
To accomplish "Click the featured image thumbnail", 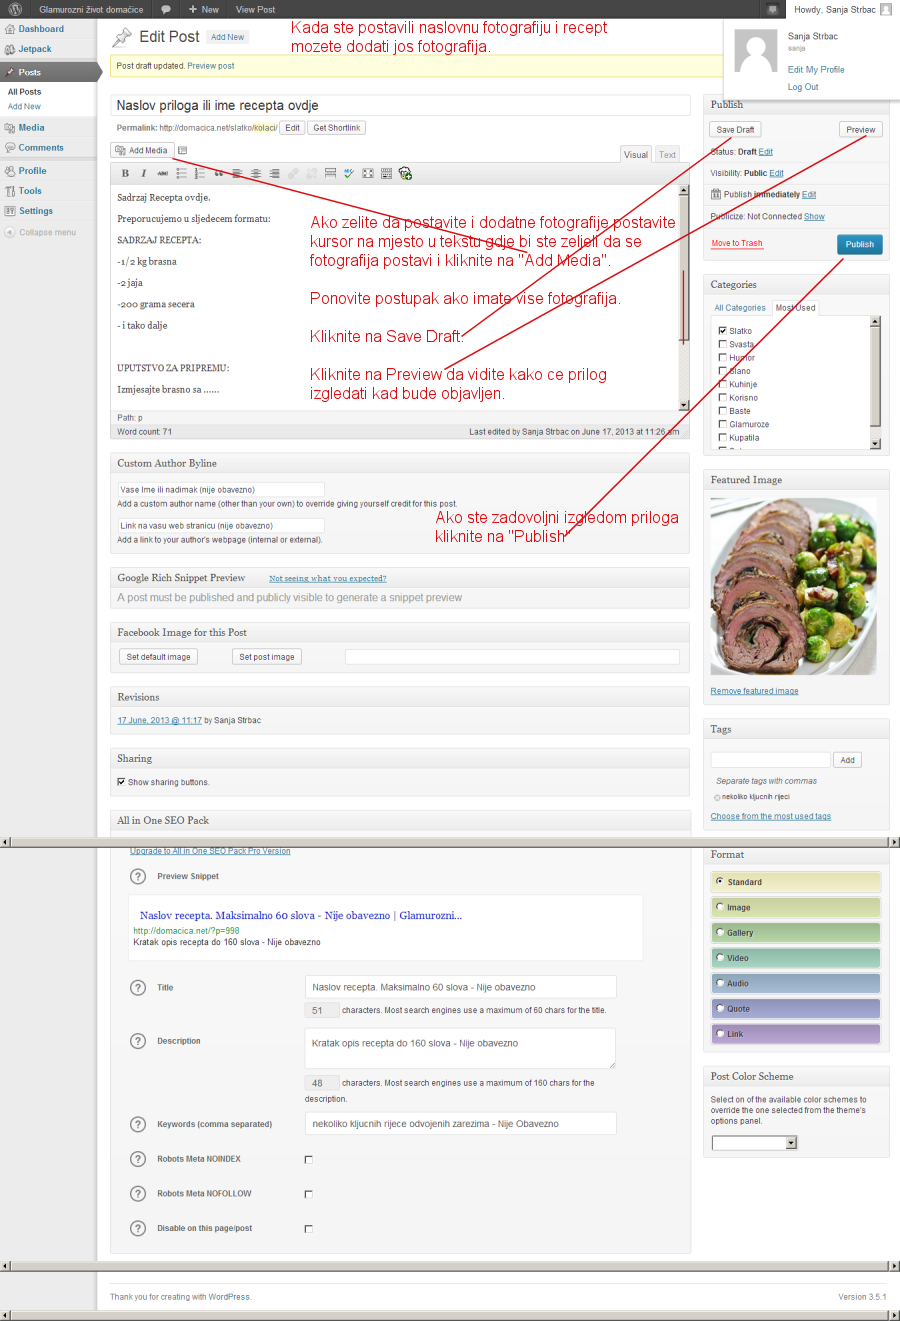I will click(x=793, y=586).
